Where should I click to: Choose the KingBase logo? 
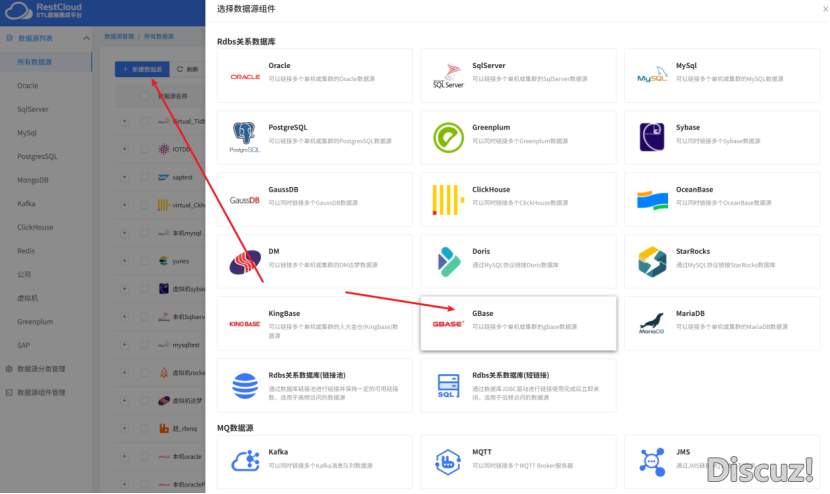[x=245, y=324]
